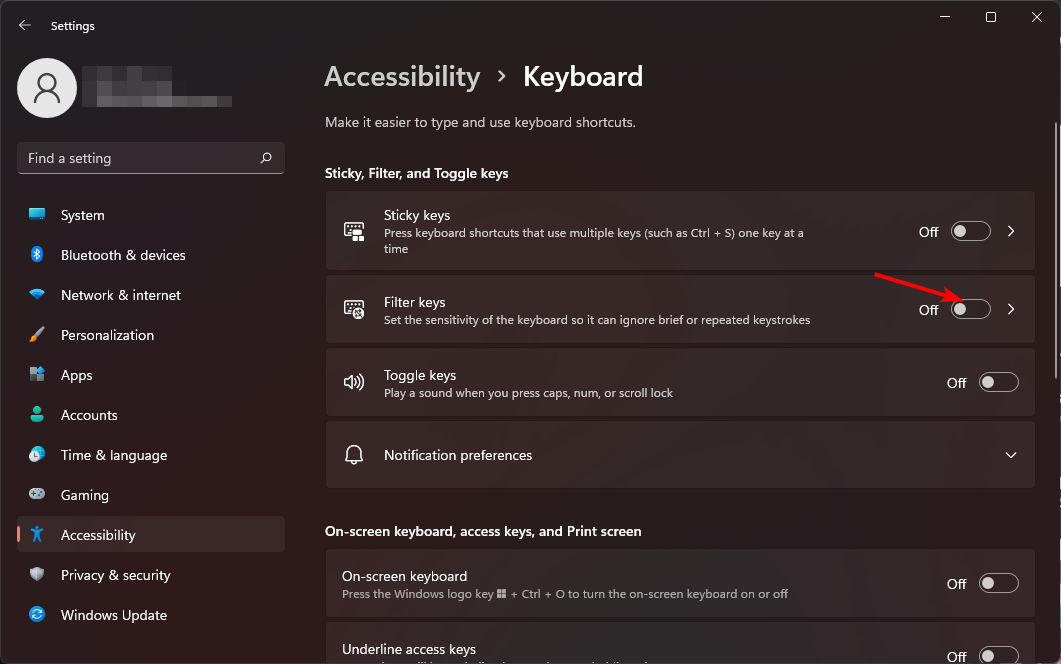The height and width of the screenshot is (664, 1061).
Task: Enable the On-screen keyboard toggle
Action: point(999,583)
